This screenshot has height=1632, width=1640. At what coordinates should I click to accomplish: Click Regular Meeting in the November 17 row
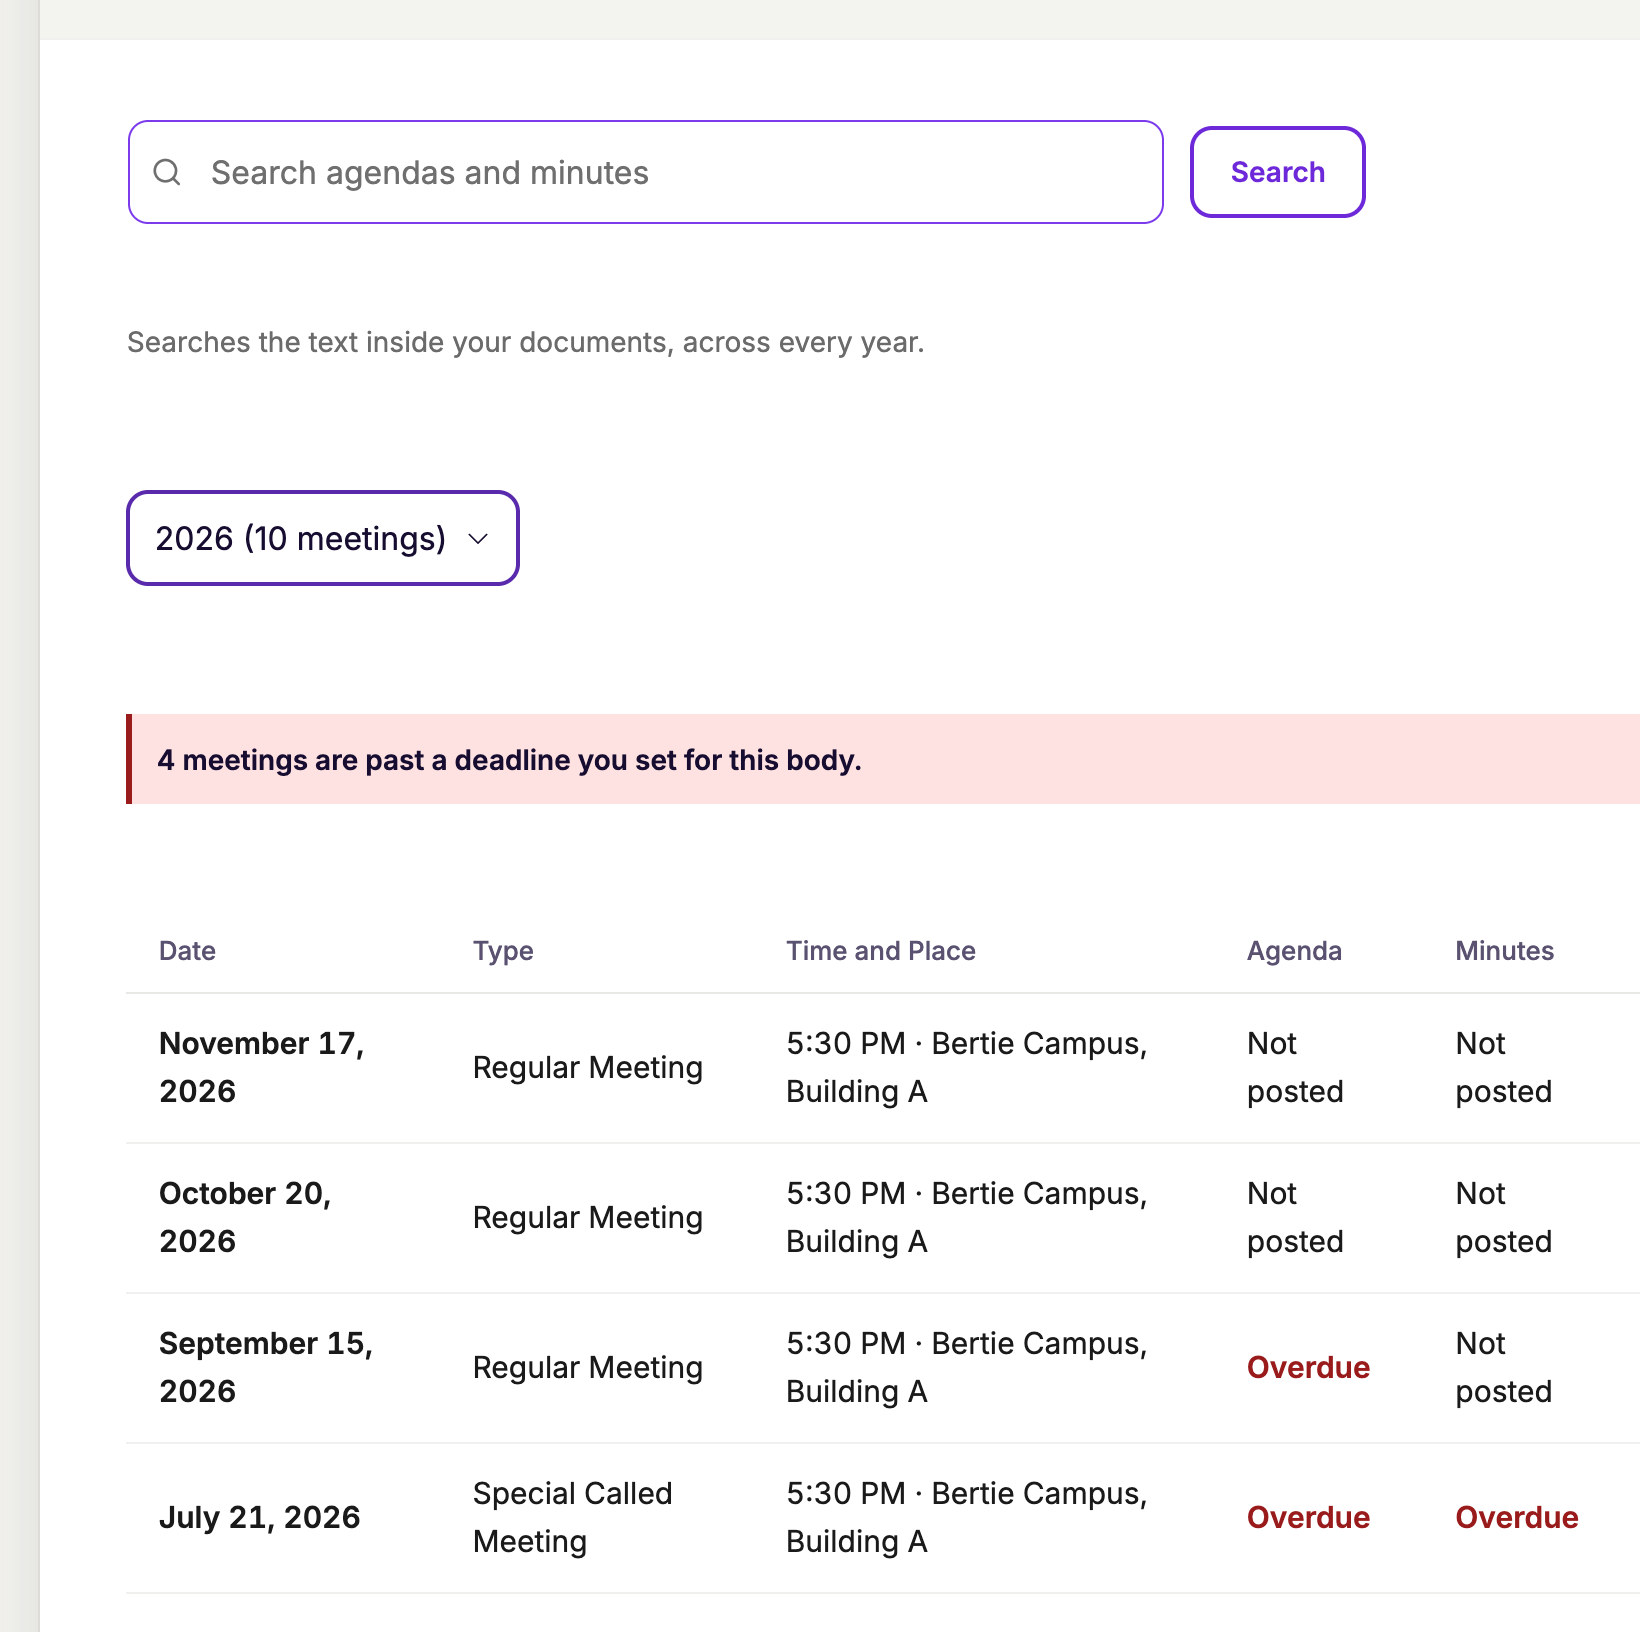pyautogui.click(x=587, y=1067)
